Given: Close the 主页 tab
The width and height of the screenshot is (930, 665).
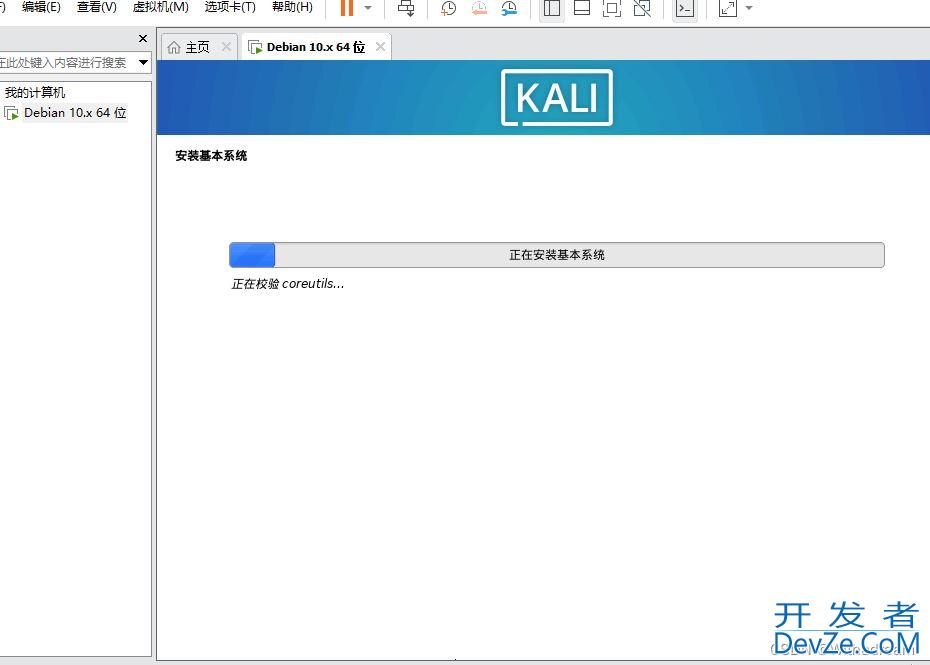Looking at the screenshot, I should click(226, 46).
